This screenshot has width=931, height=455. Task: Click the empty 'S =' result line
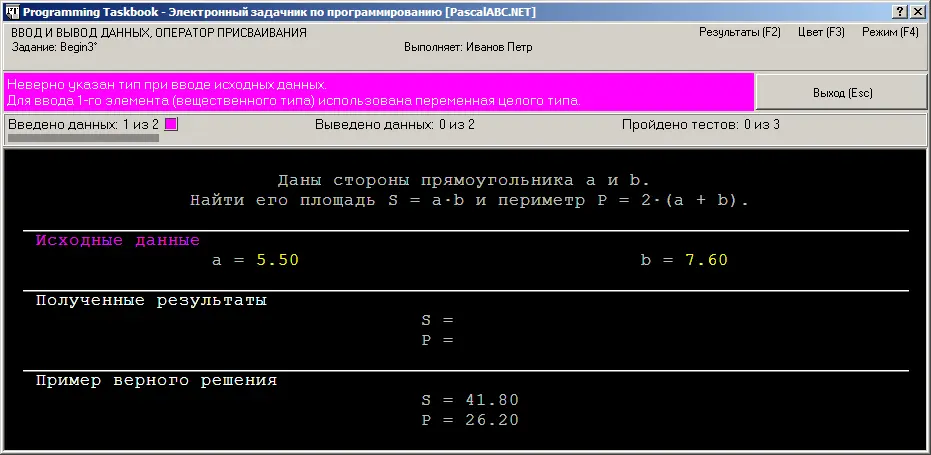(x=438, y=320)
